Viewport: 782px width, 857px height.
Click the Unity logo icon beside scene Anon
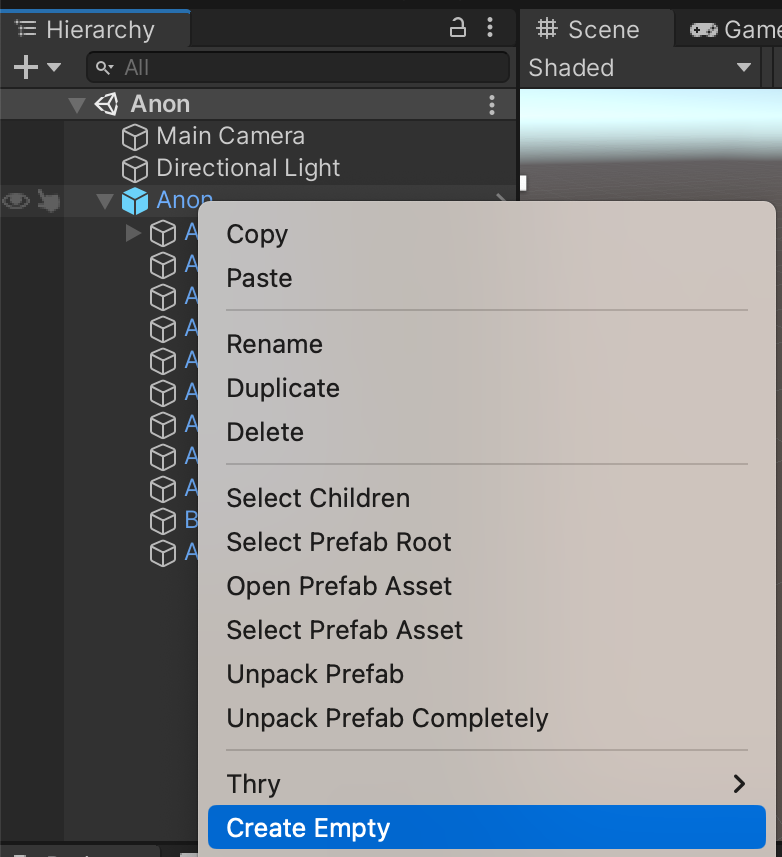(x=106, y=103)
